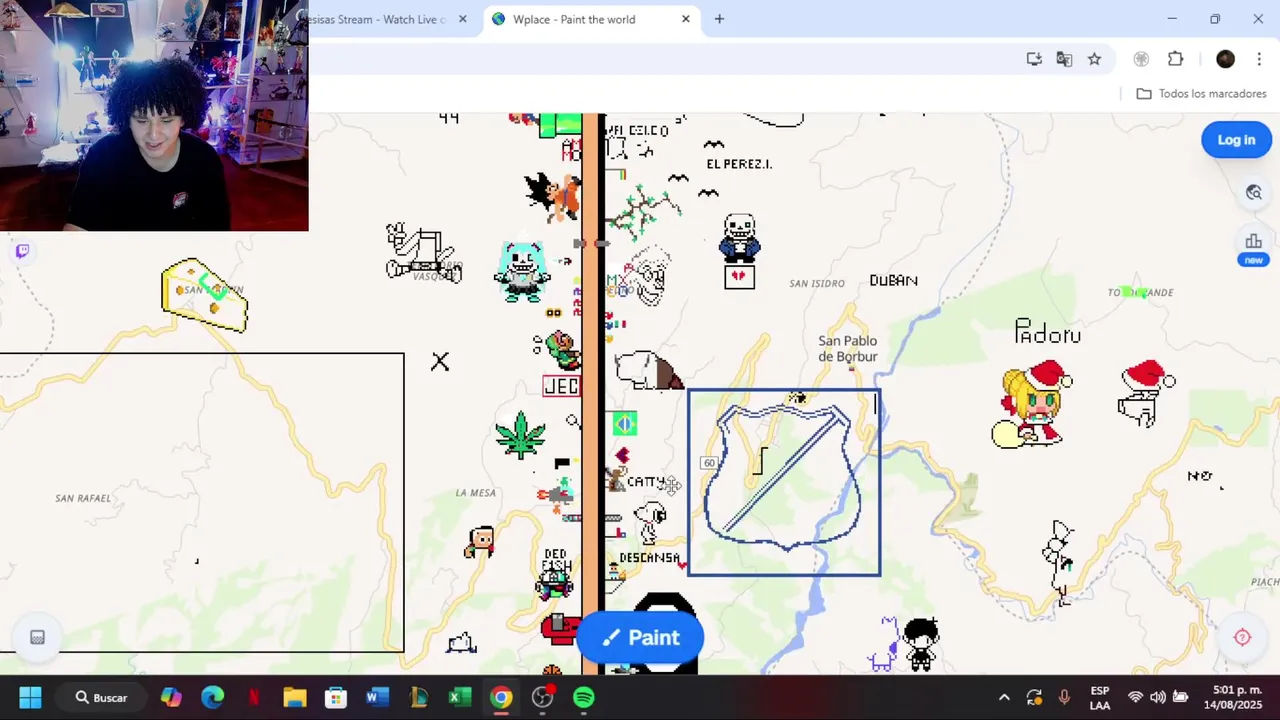
Task: Click the DUBAN pixel text
Action: tap(893, 281)
